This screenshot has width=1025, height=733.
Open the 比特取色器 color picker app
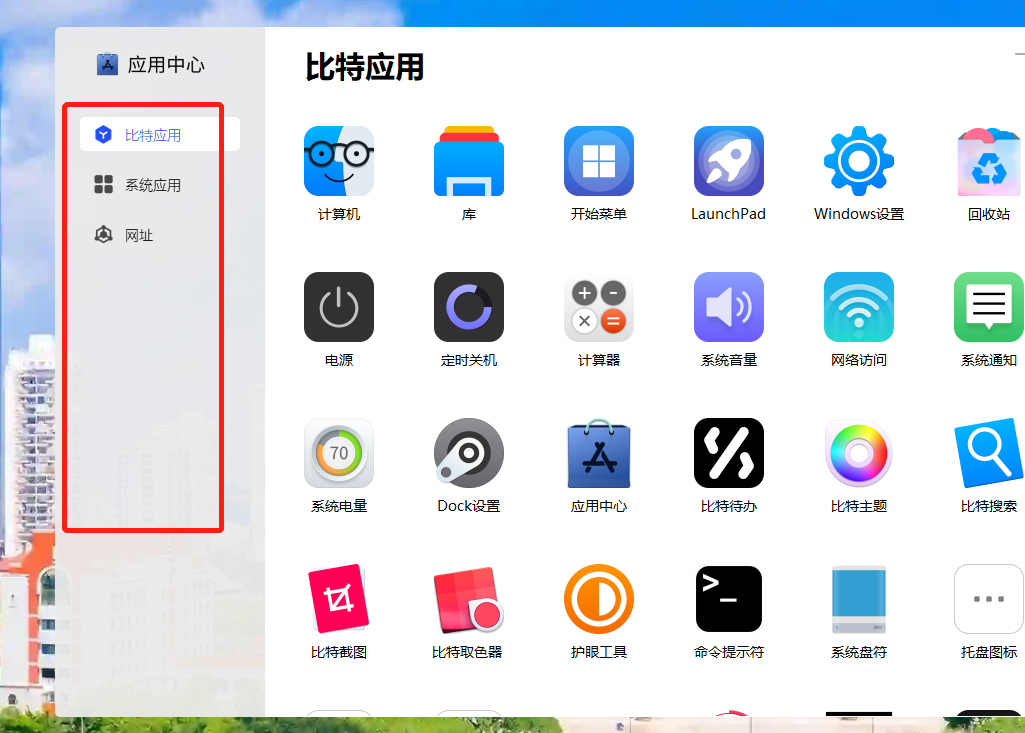pyautogui.click(x=469, y=599)
